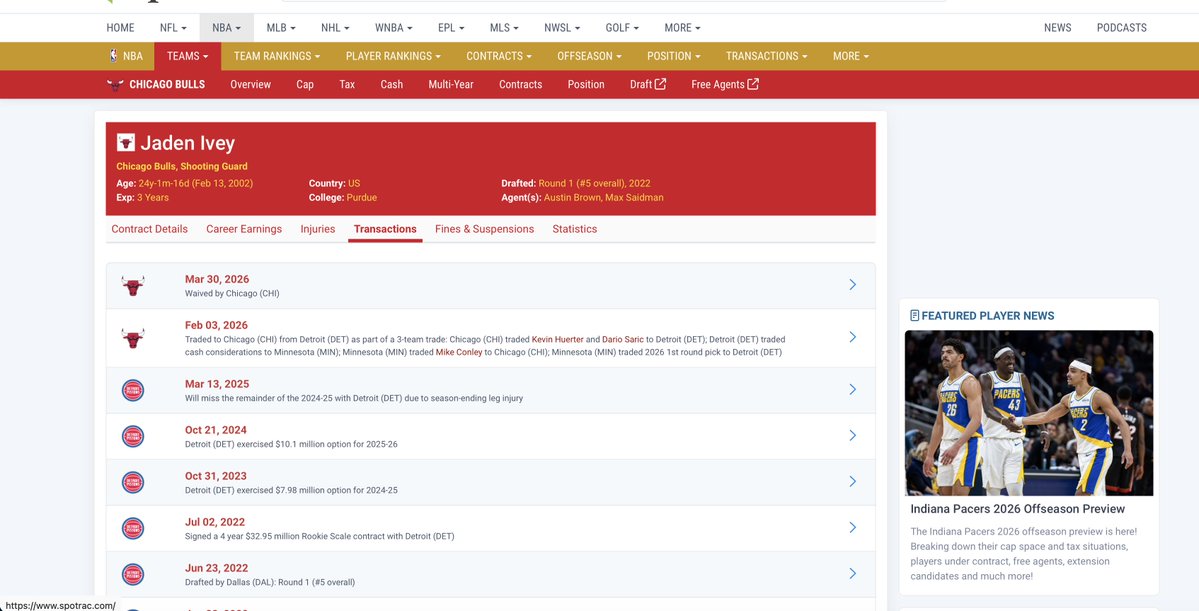
Task: Click external link icon next to Free Agents
Action: click(x=753, y=84)
